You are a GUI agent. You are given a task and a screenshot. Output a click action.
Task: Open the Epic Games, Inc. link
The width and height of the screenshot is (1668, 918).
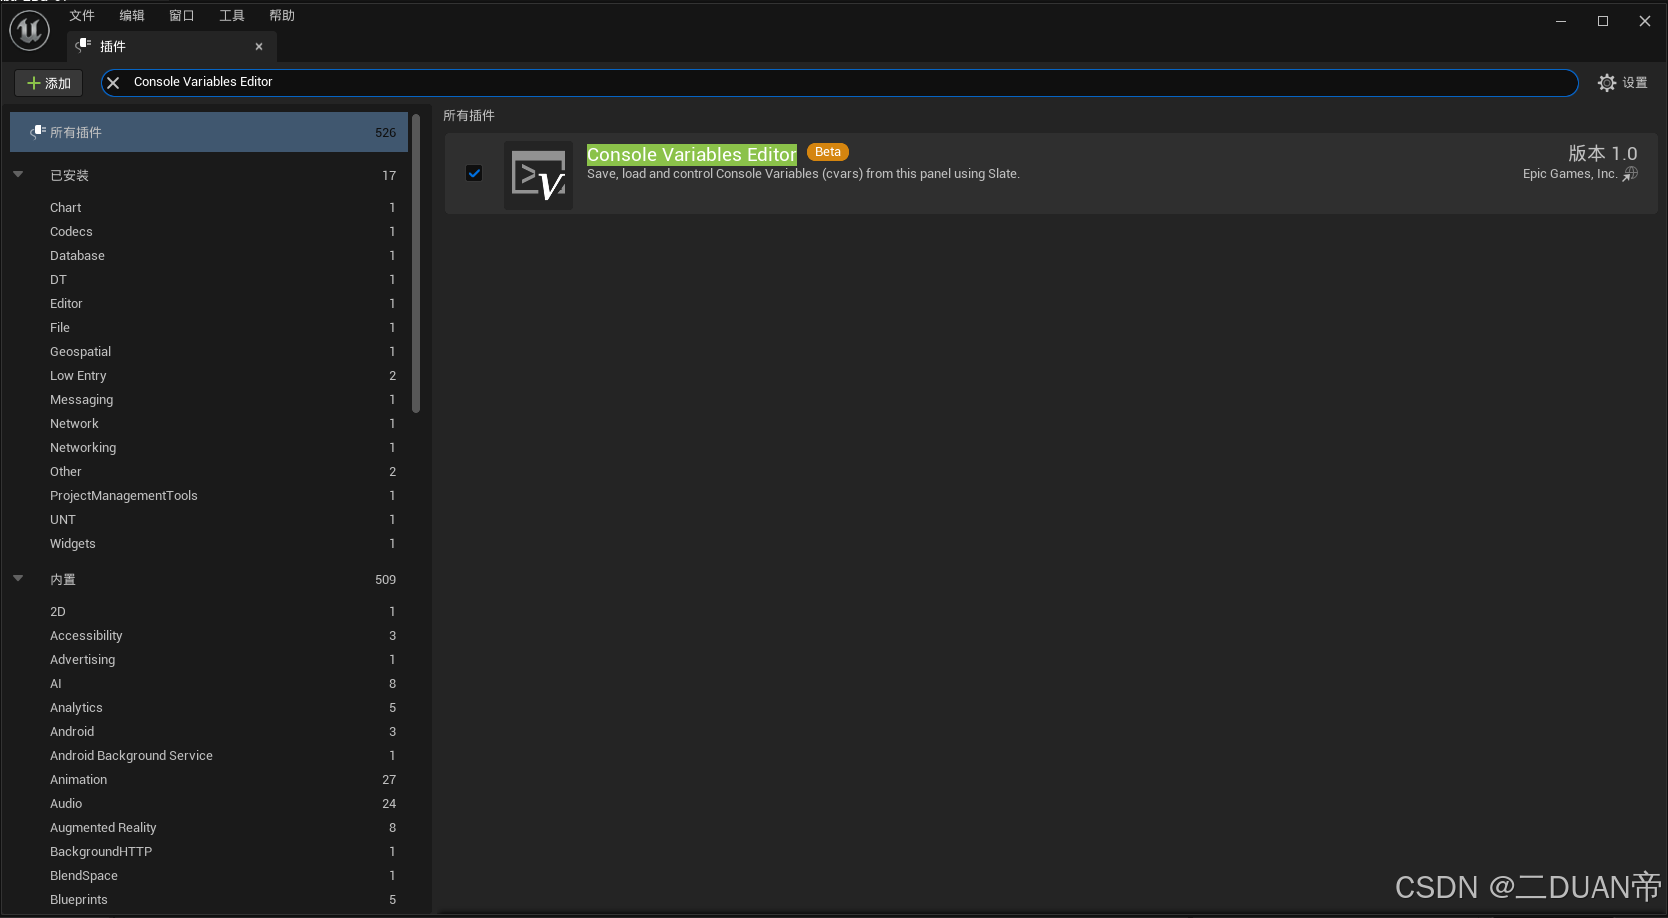tap(1569, 174)
